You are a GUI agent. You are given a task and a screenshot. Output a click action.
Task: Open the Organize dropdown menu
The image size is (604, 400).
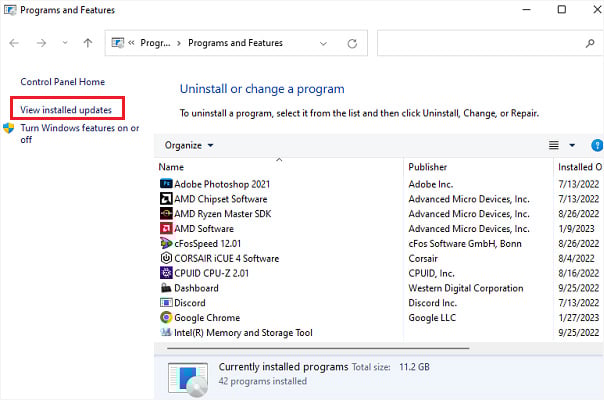[189, 145]
